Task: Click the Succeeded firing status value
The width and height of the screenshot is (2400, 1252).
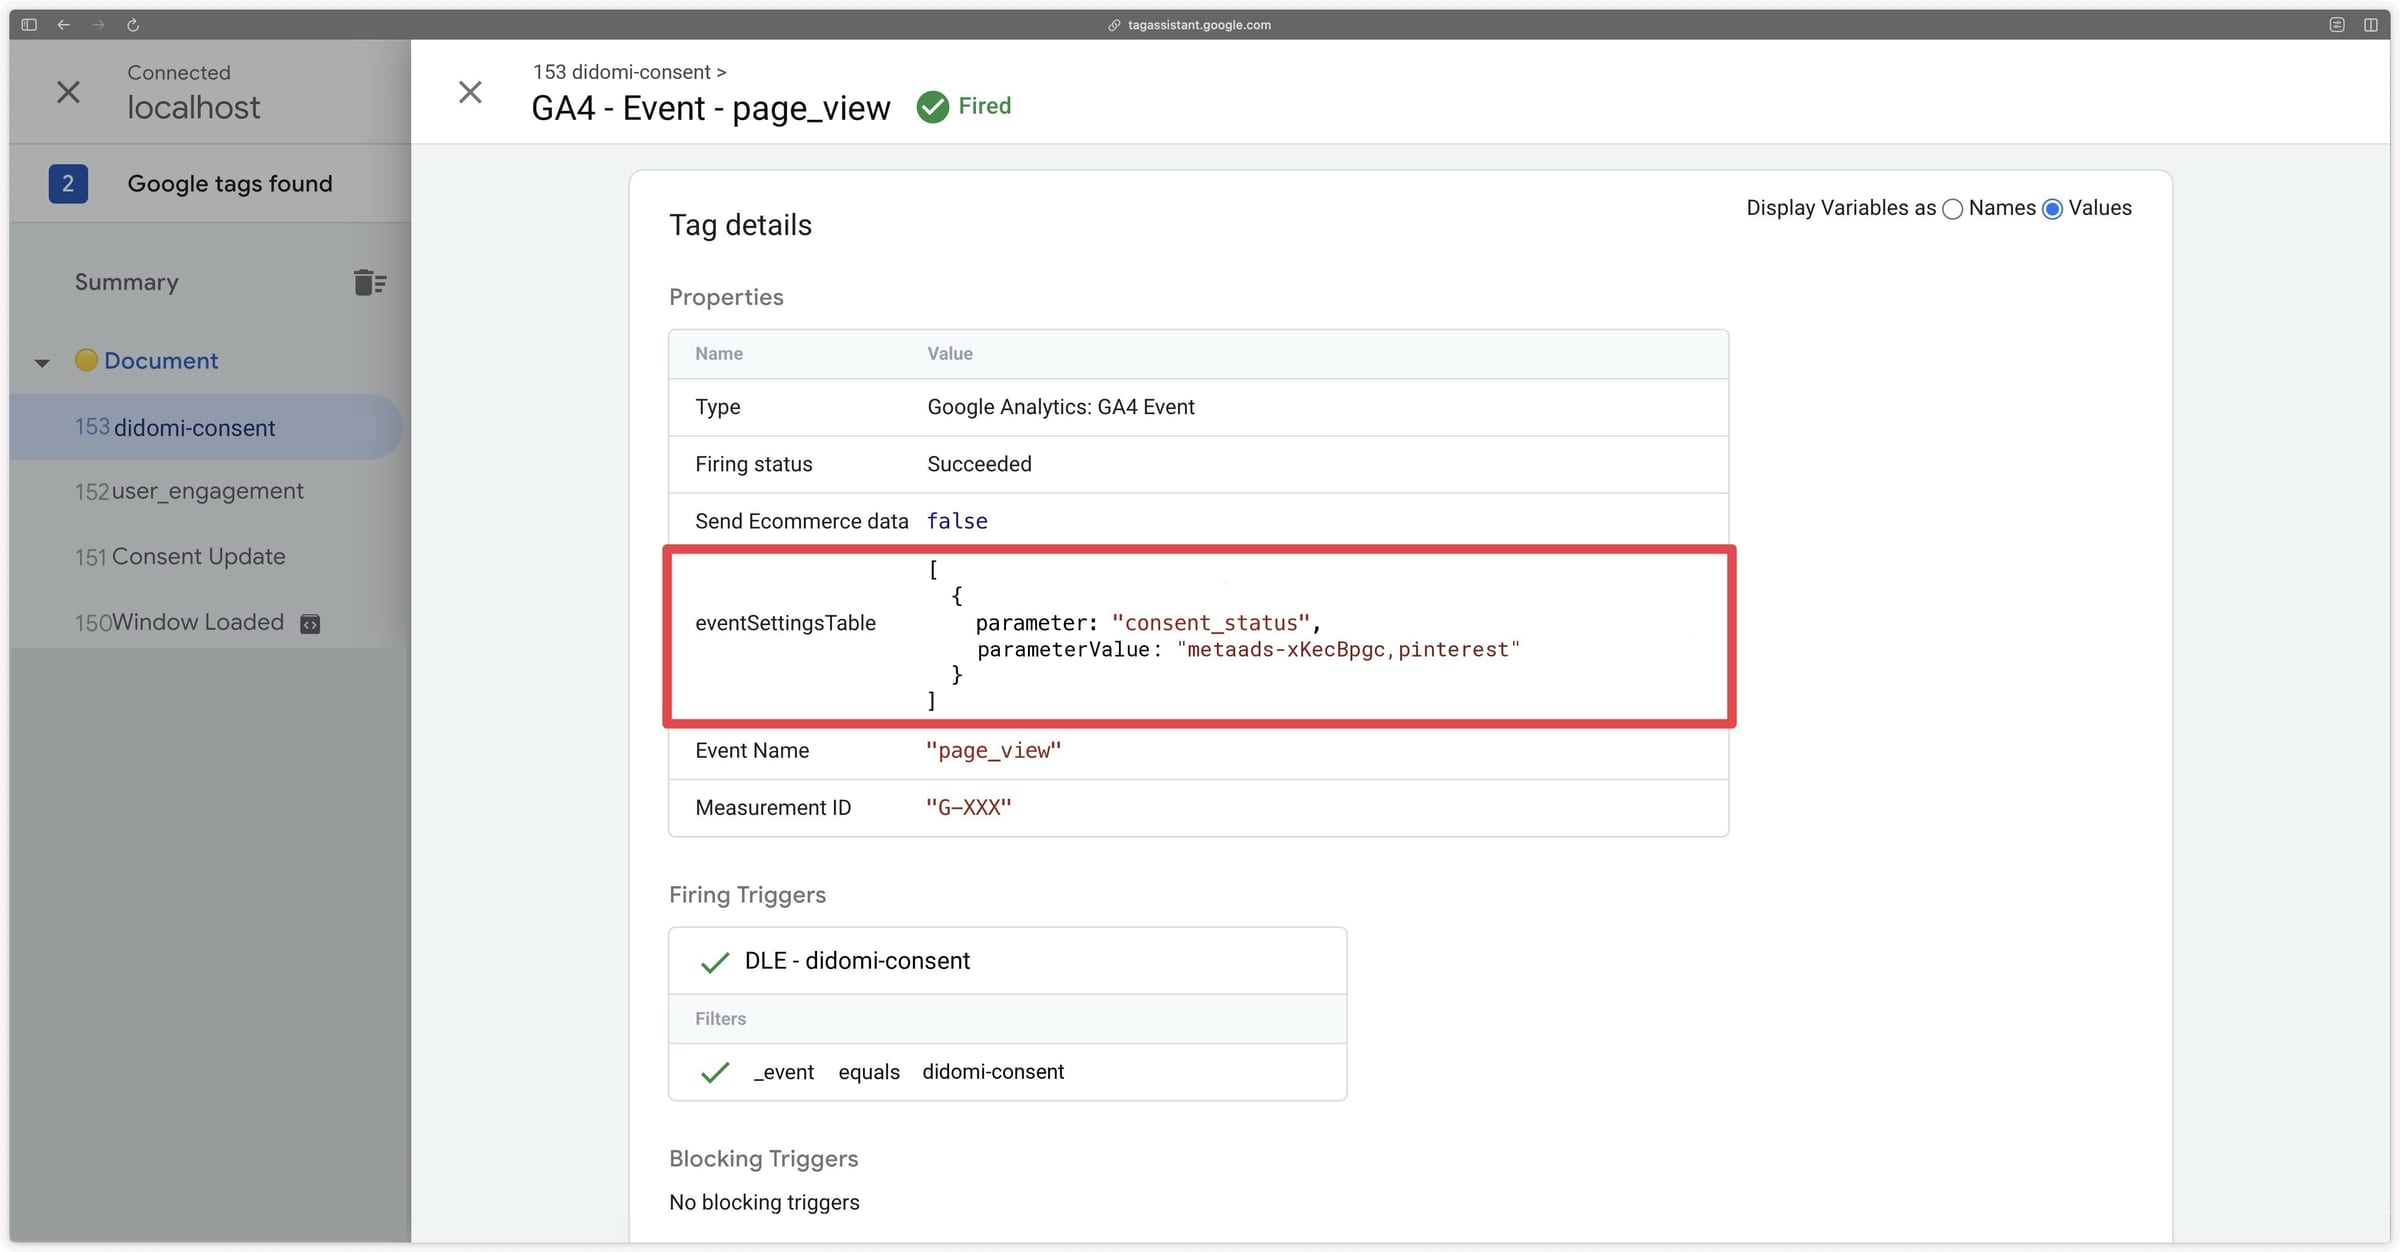Action: [979, 463]
